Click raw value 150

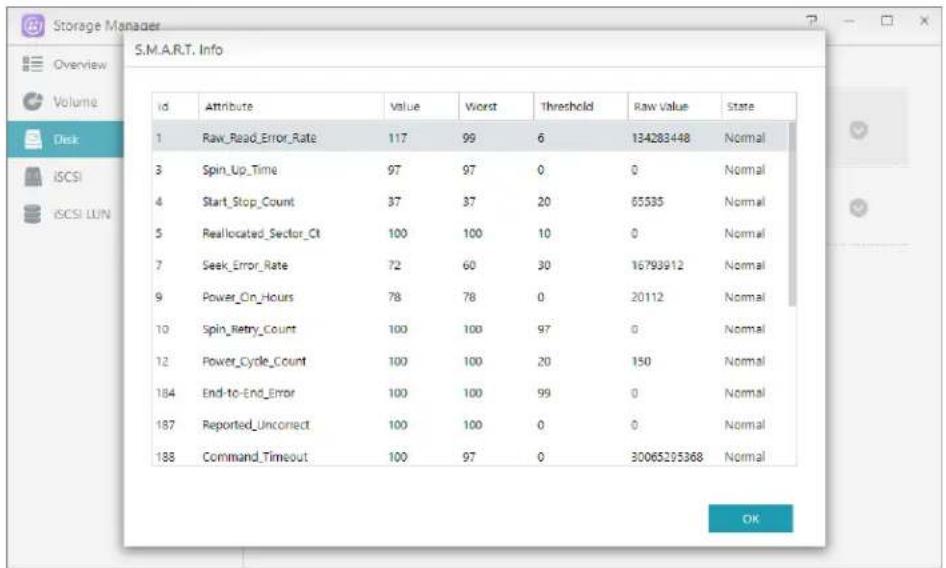click(x=641, y=361)
